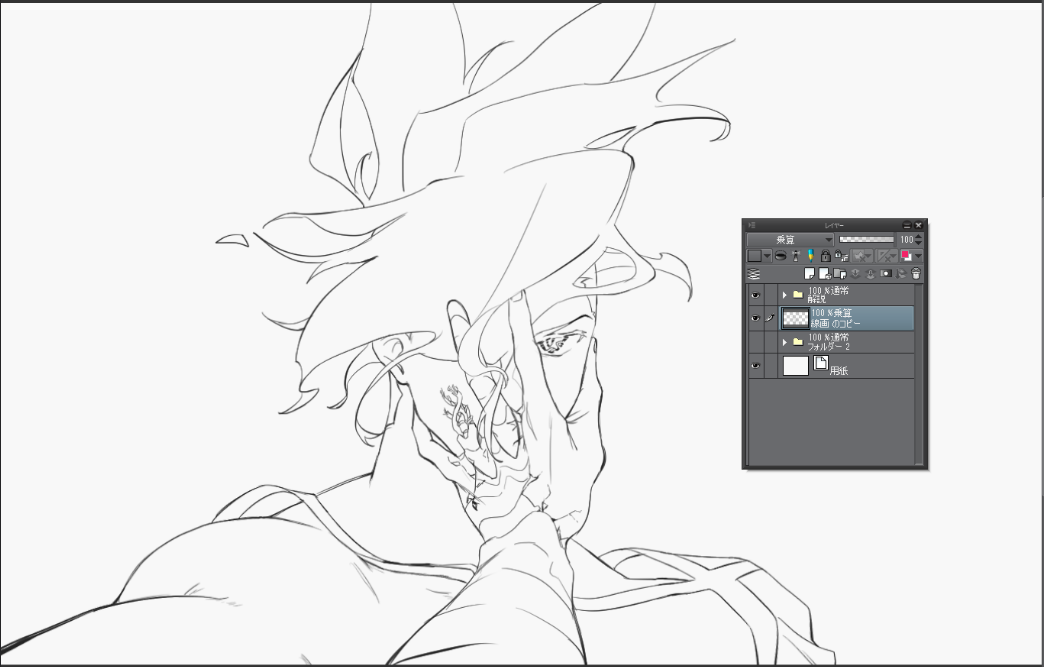Create a new vector layer

(x=824, y=273)
